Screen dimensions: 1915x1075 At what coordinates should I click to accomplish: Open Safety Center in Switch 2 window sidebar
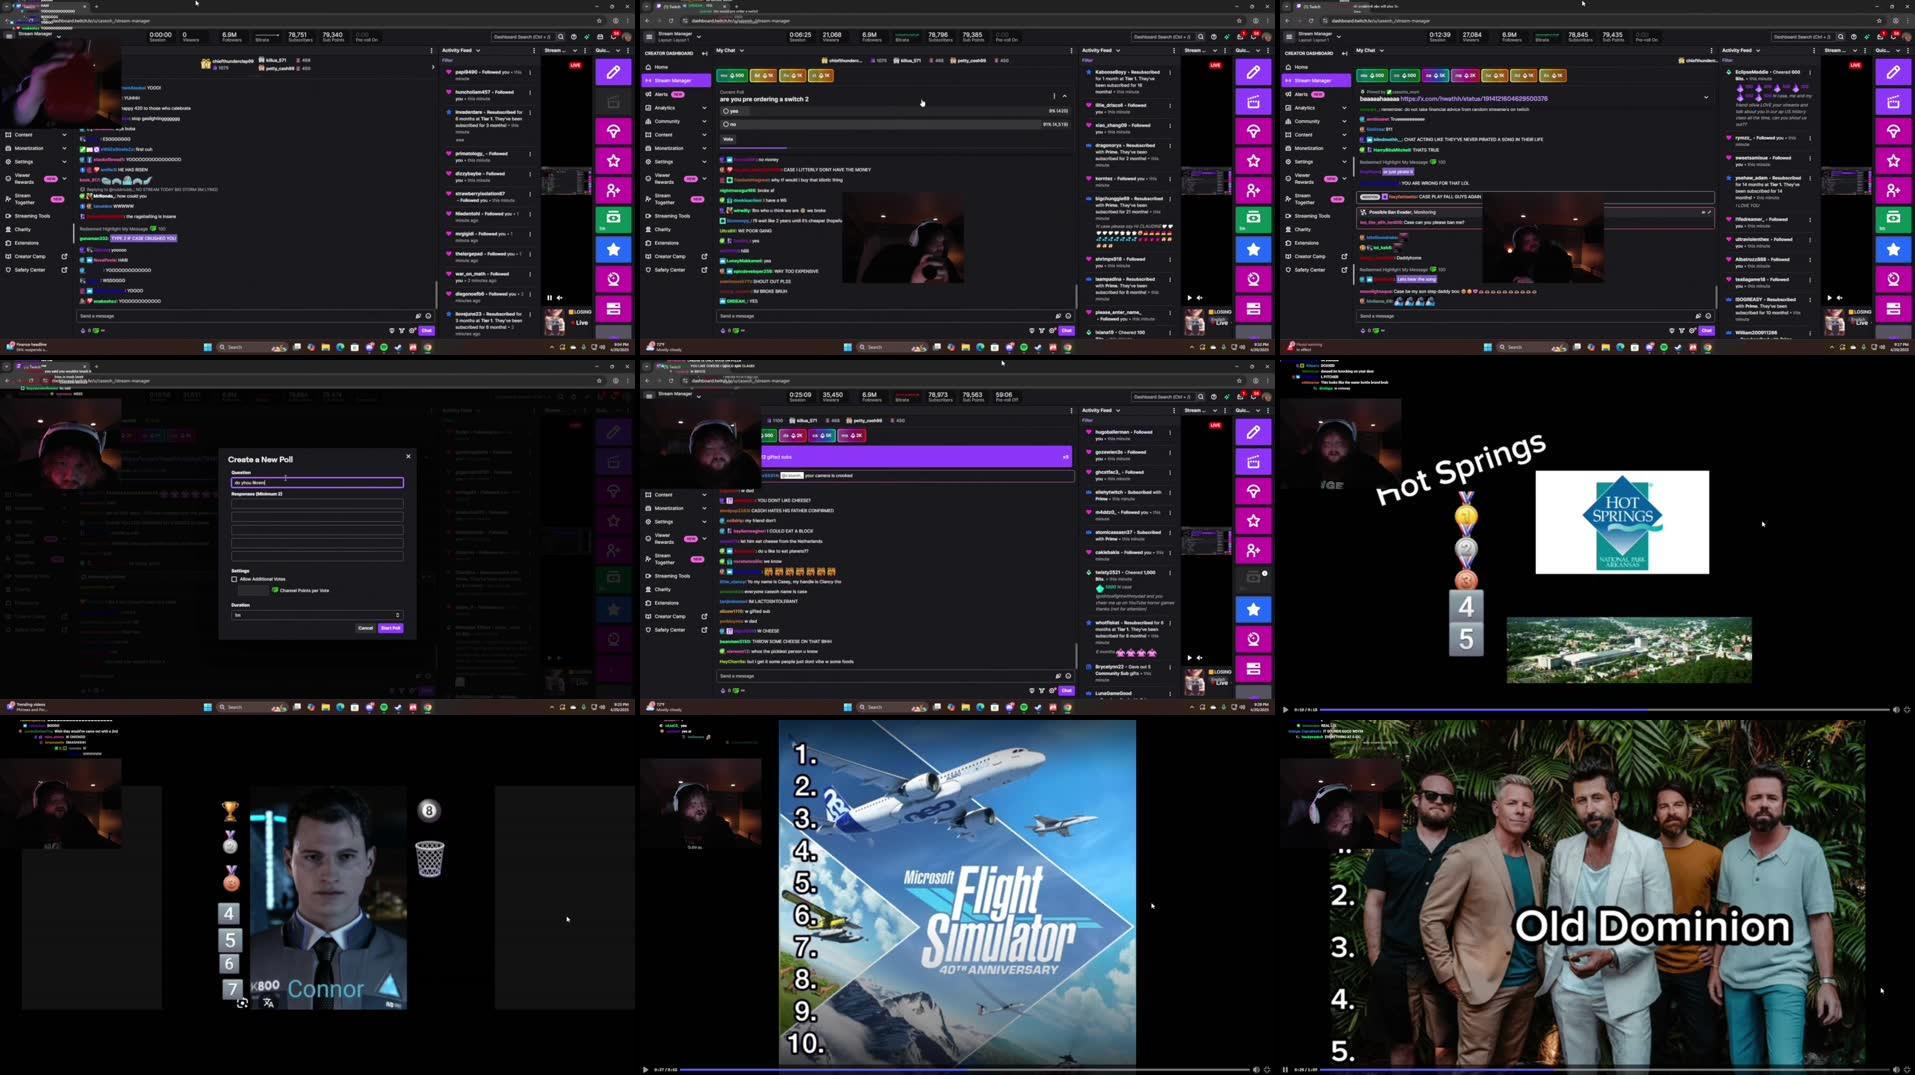pos(676,270)
